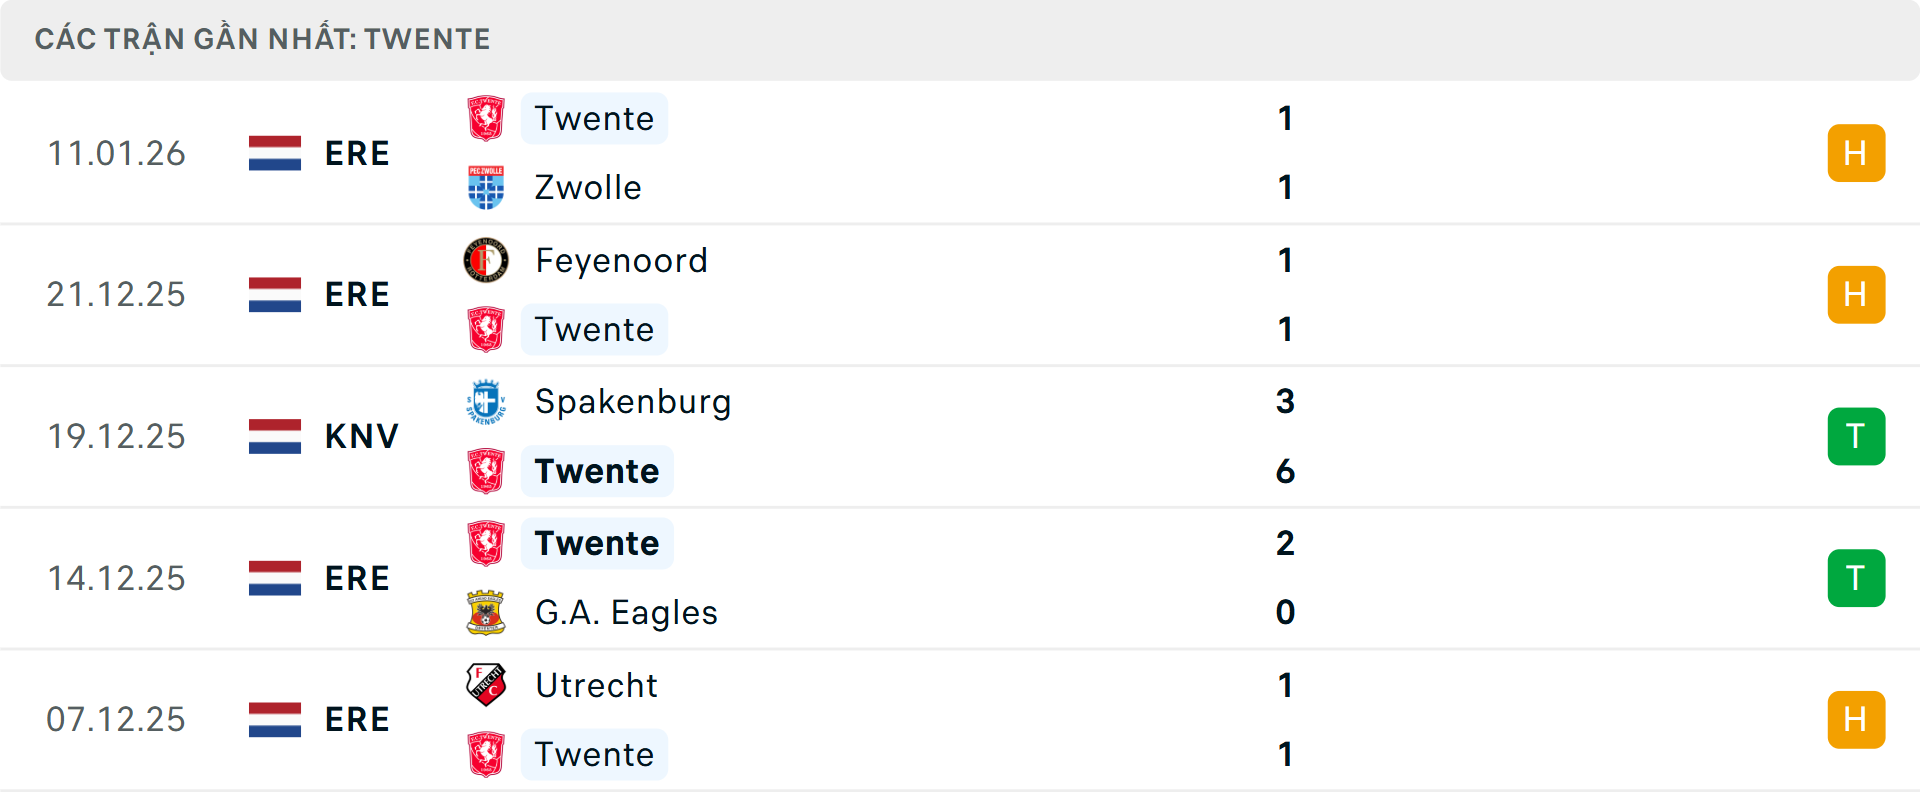
Task: Click the Spakenburg club crest
Action: [x=486, y=402]
